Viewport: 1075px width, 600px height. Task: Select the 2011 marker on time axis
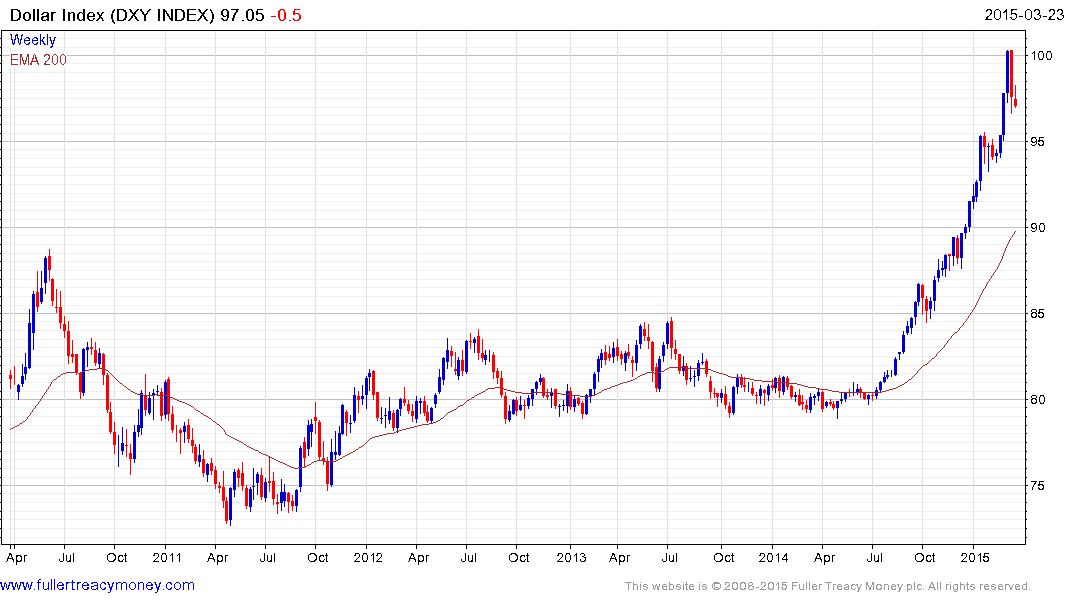(x=166, y=557)
